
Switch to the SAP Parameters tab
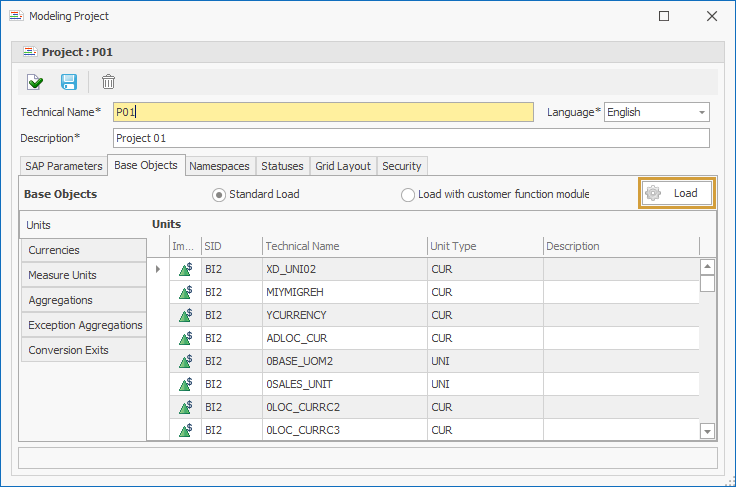coord(63,166)
